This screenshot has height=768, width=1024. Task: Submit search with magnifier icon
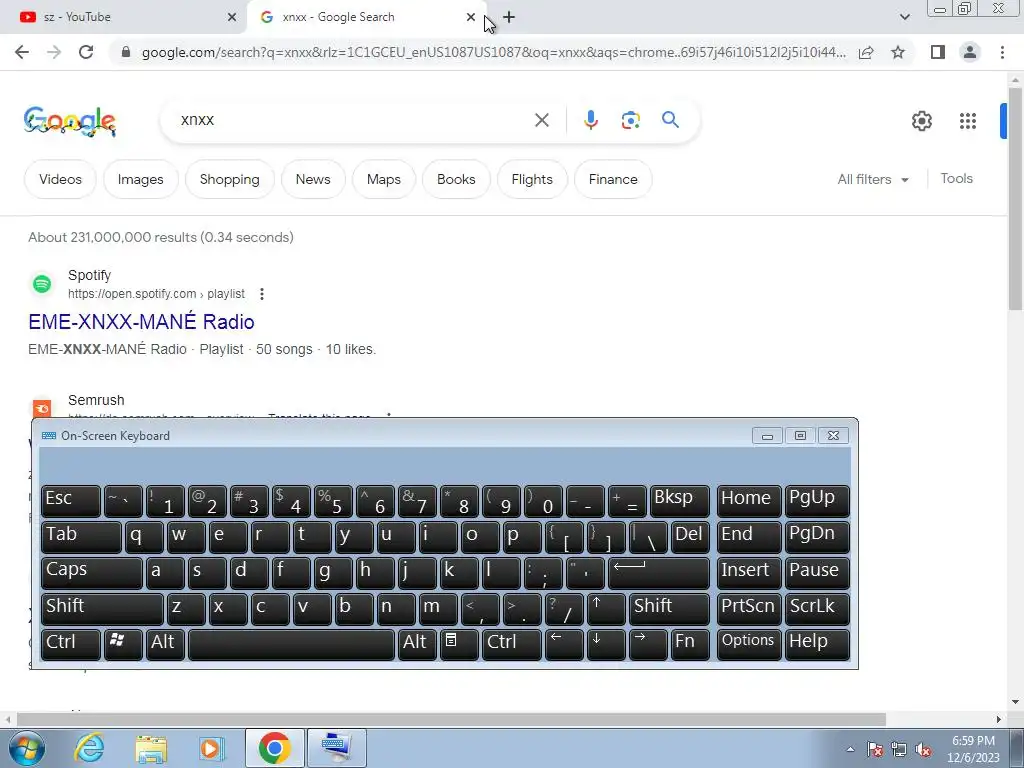coord(670,120)
